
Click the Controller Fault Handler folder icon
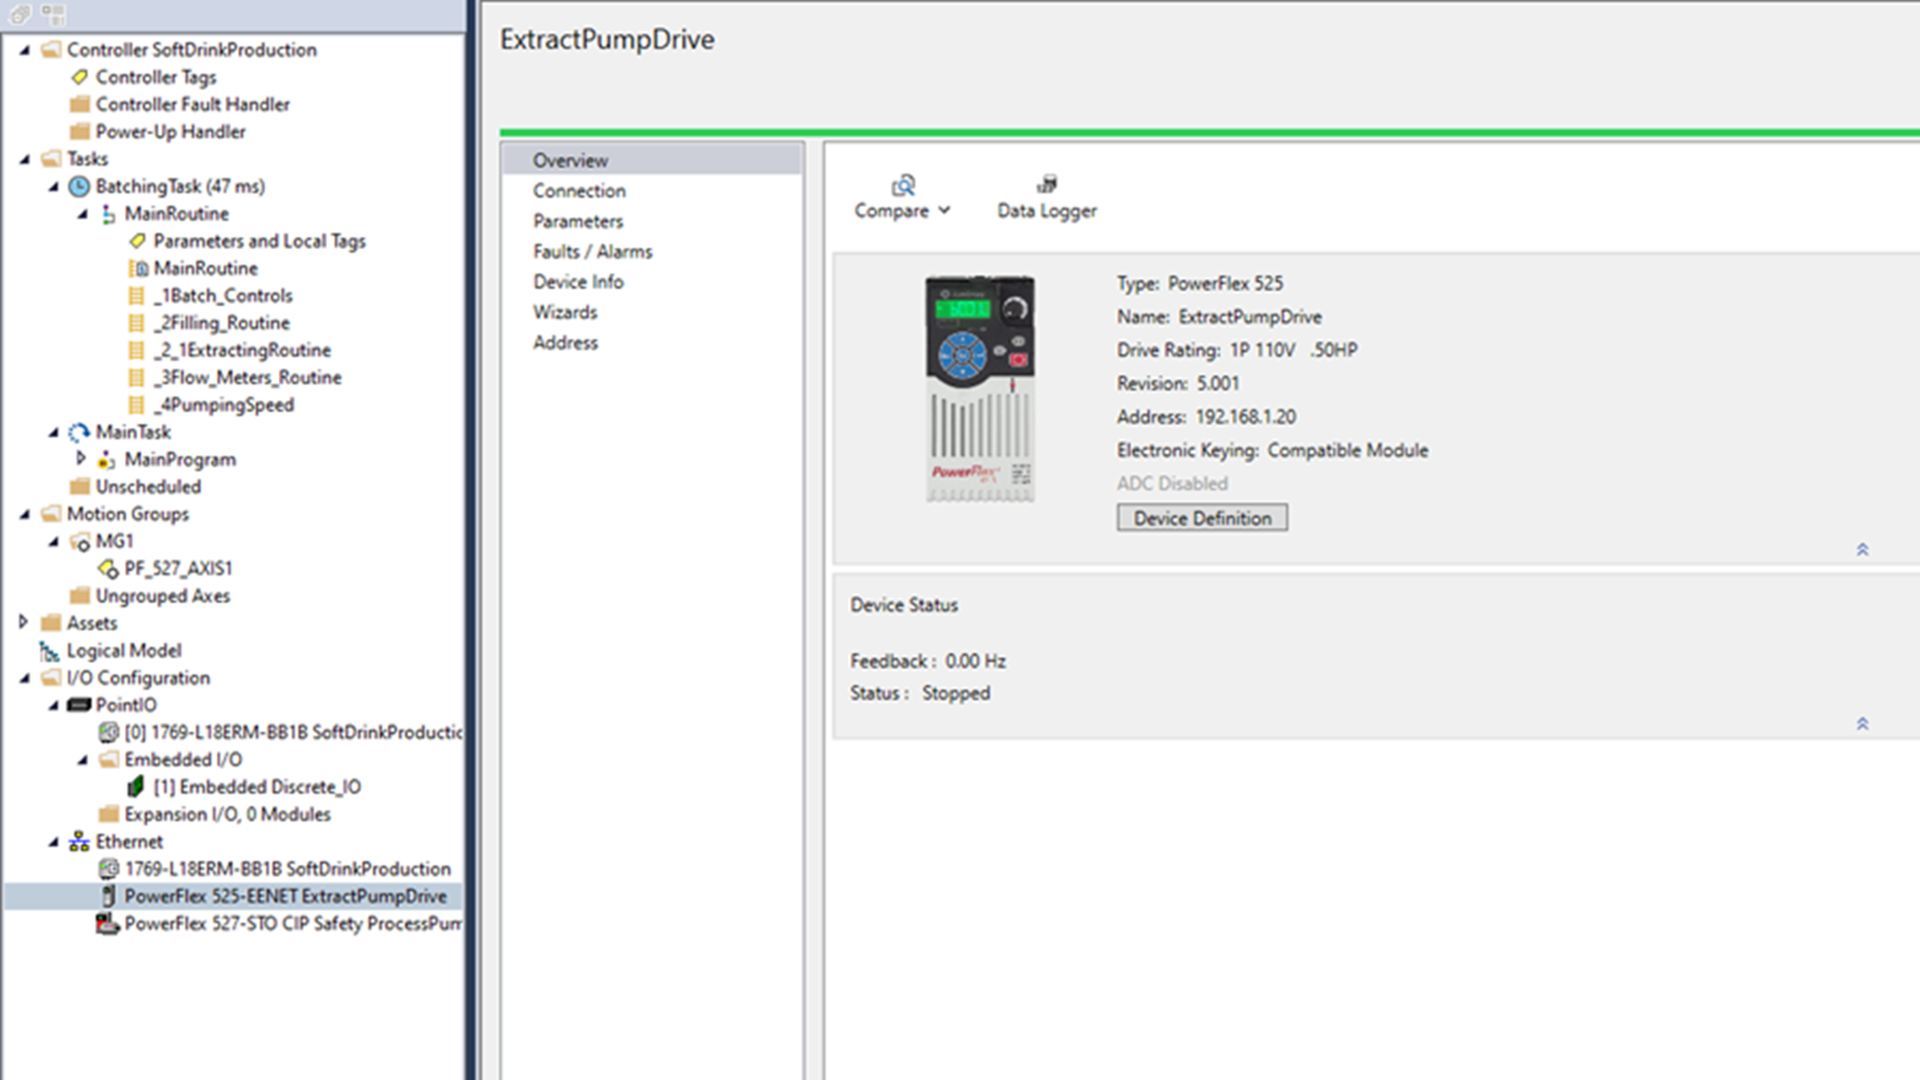80,104
